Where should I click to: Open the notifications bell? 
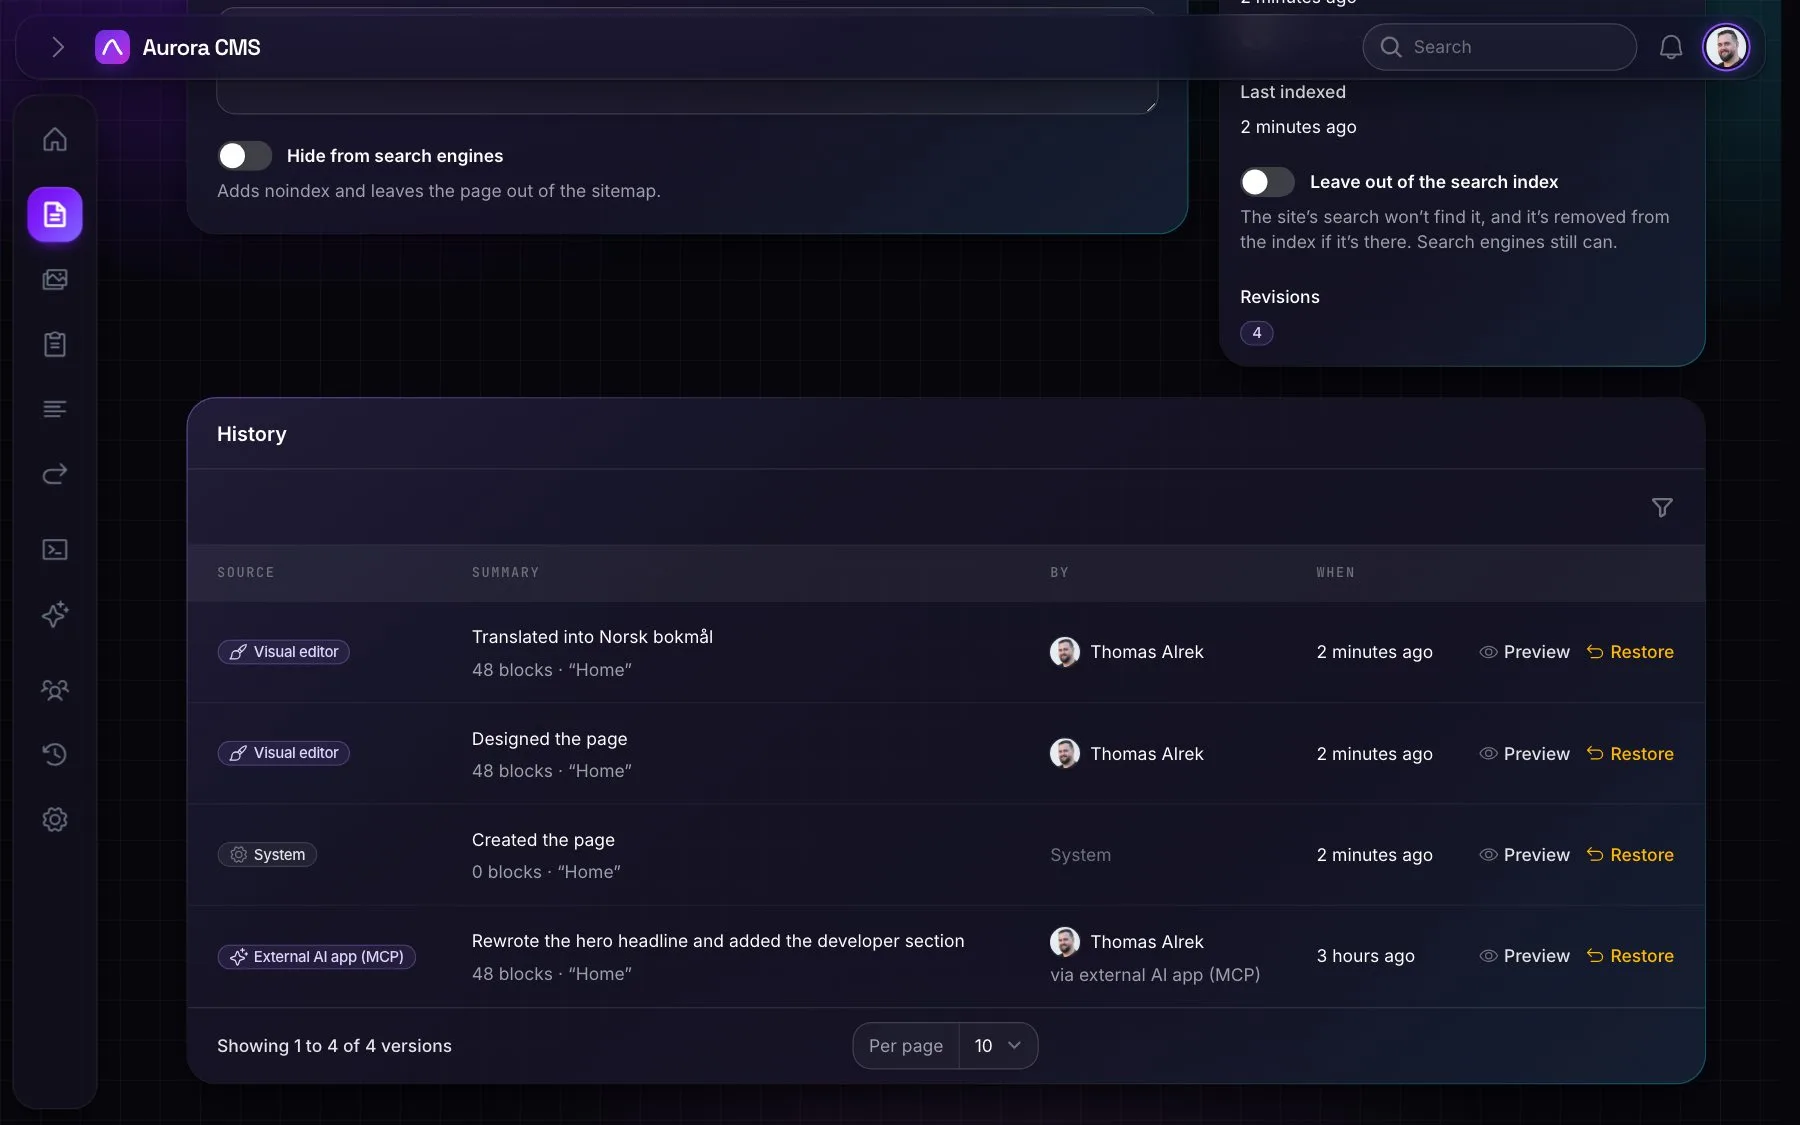point(1670,47)
